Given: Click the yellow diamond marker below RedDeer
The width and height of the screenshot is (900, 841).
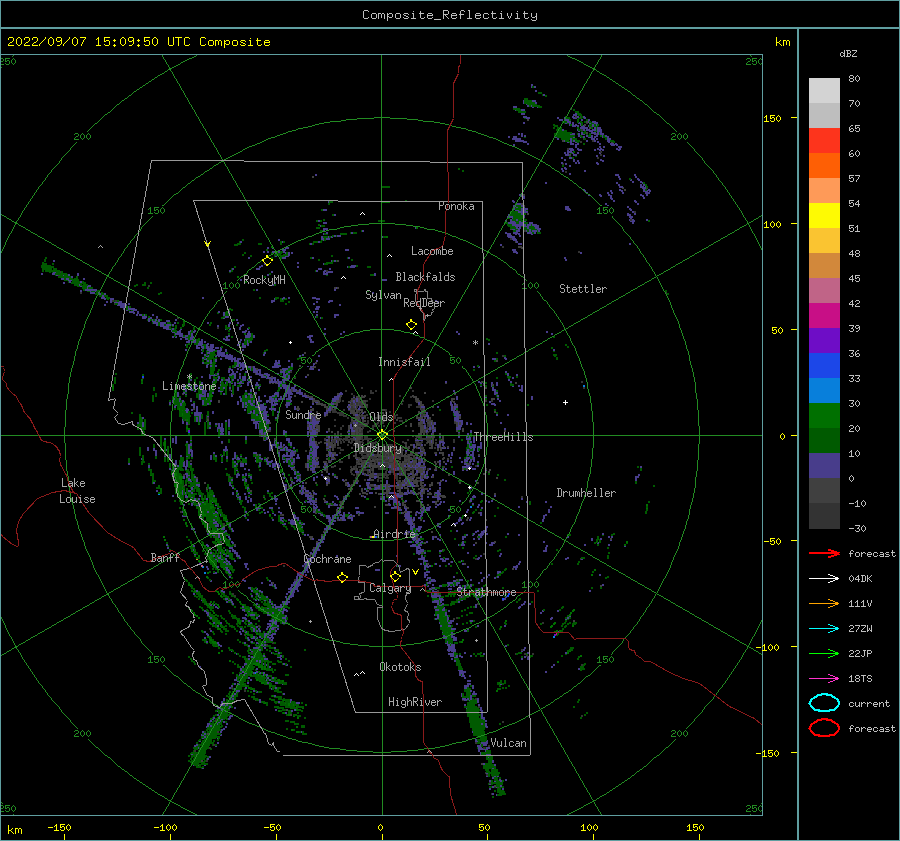Looking at the screenshot, I should 412,324.
